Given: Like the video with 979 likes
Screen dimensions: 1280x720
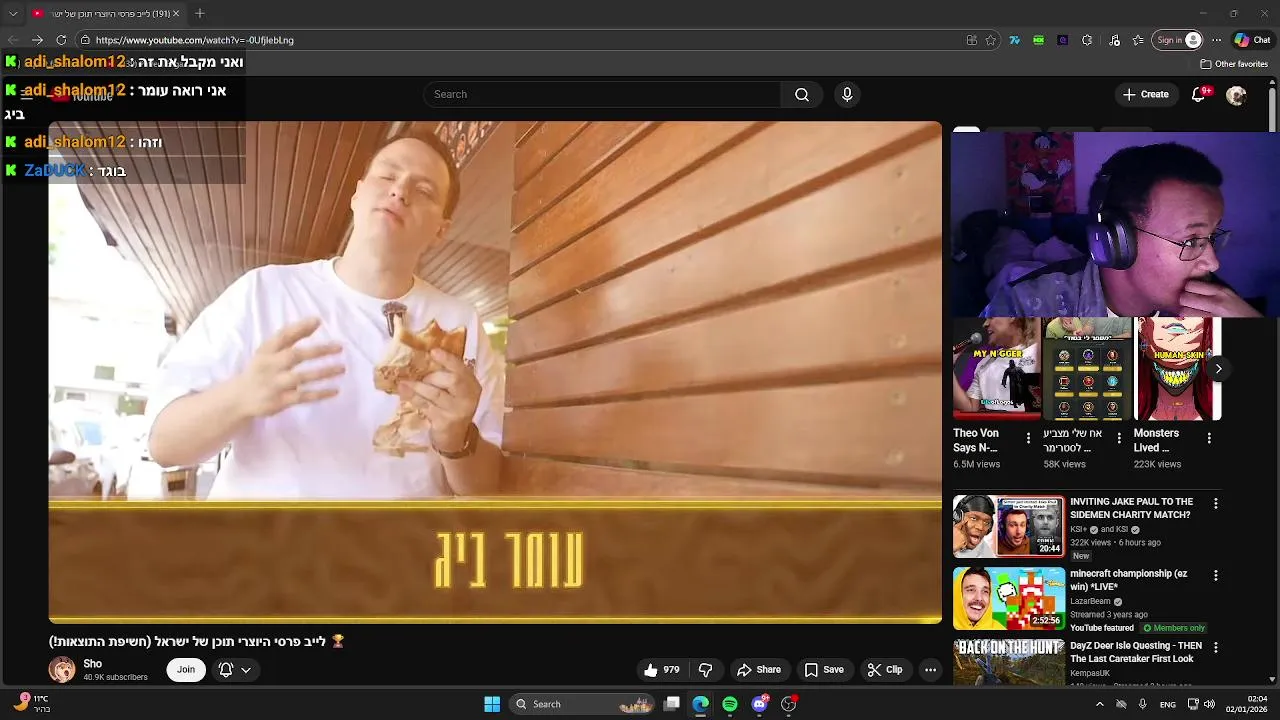Looking at the screenshot, I should coord(662,670).
